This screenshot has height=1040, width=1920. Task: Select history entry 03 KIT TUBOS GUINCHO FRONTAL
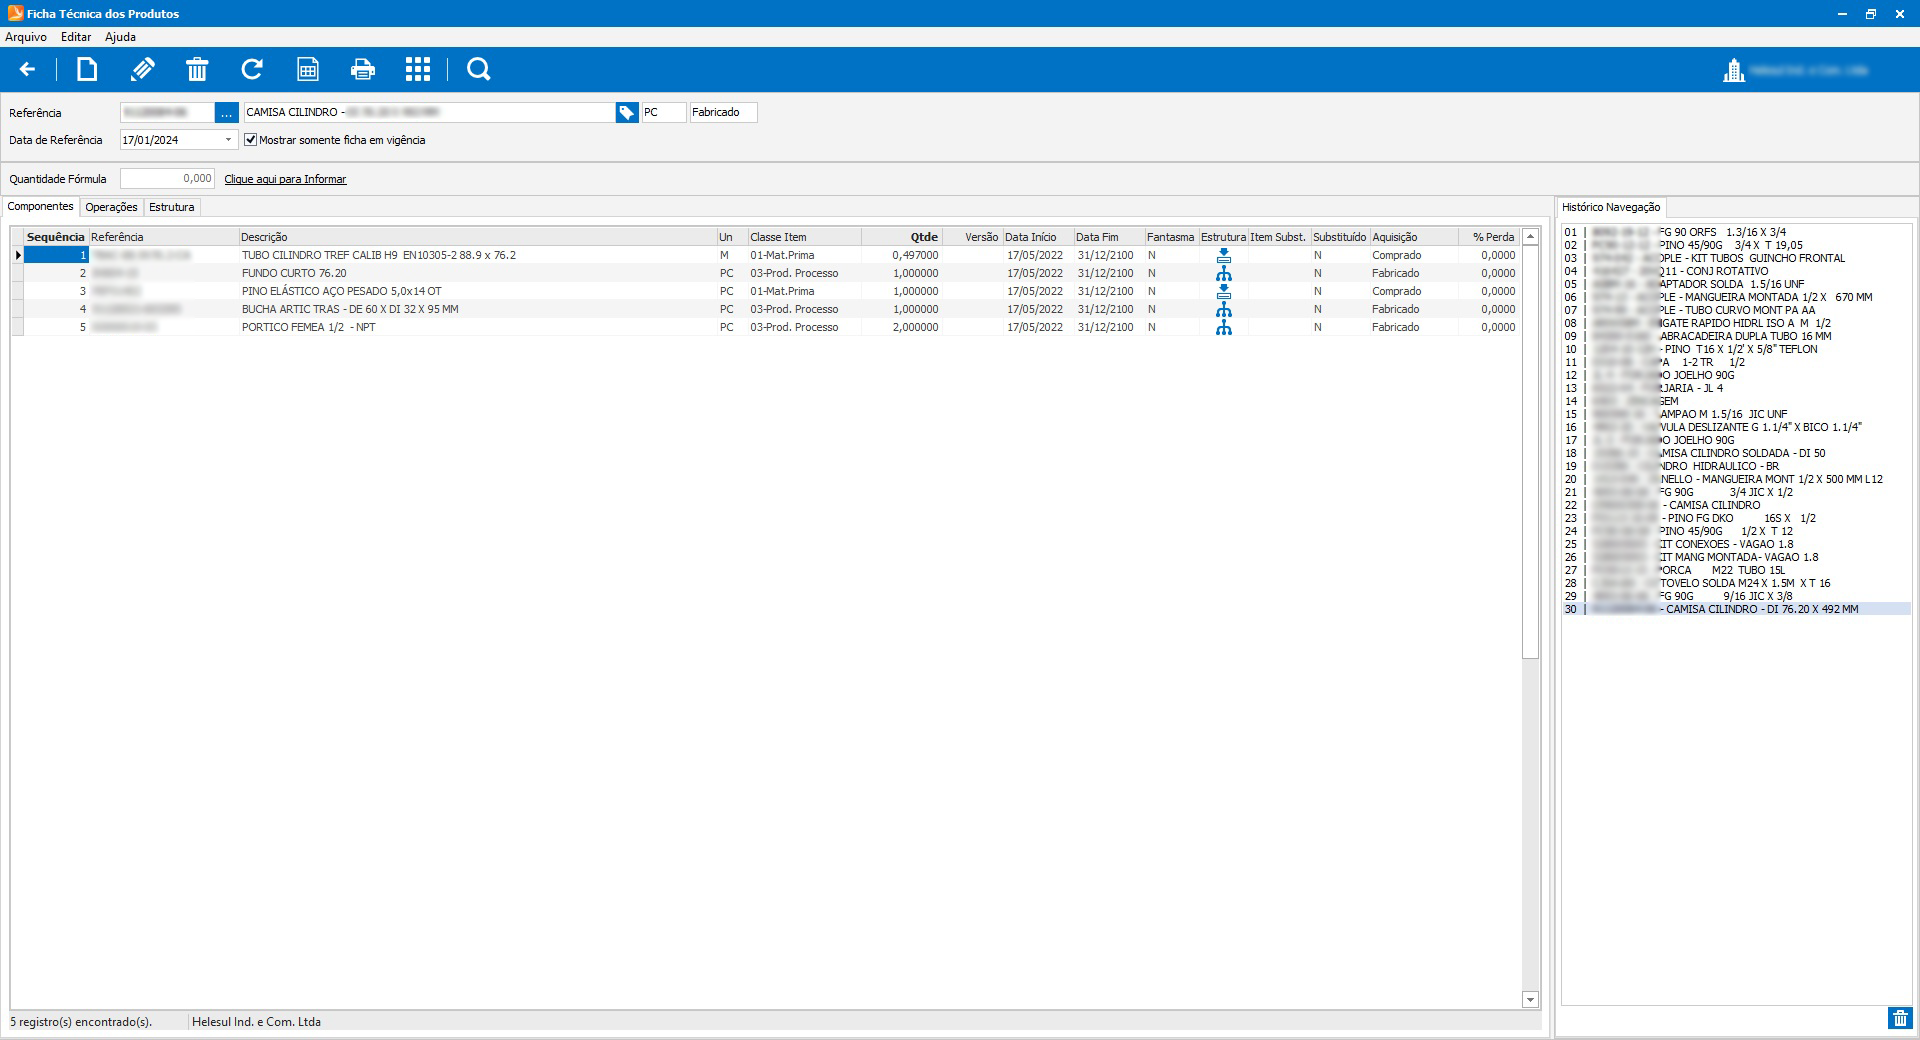pos(1736,258)
